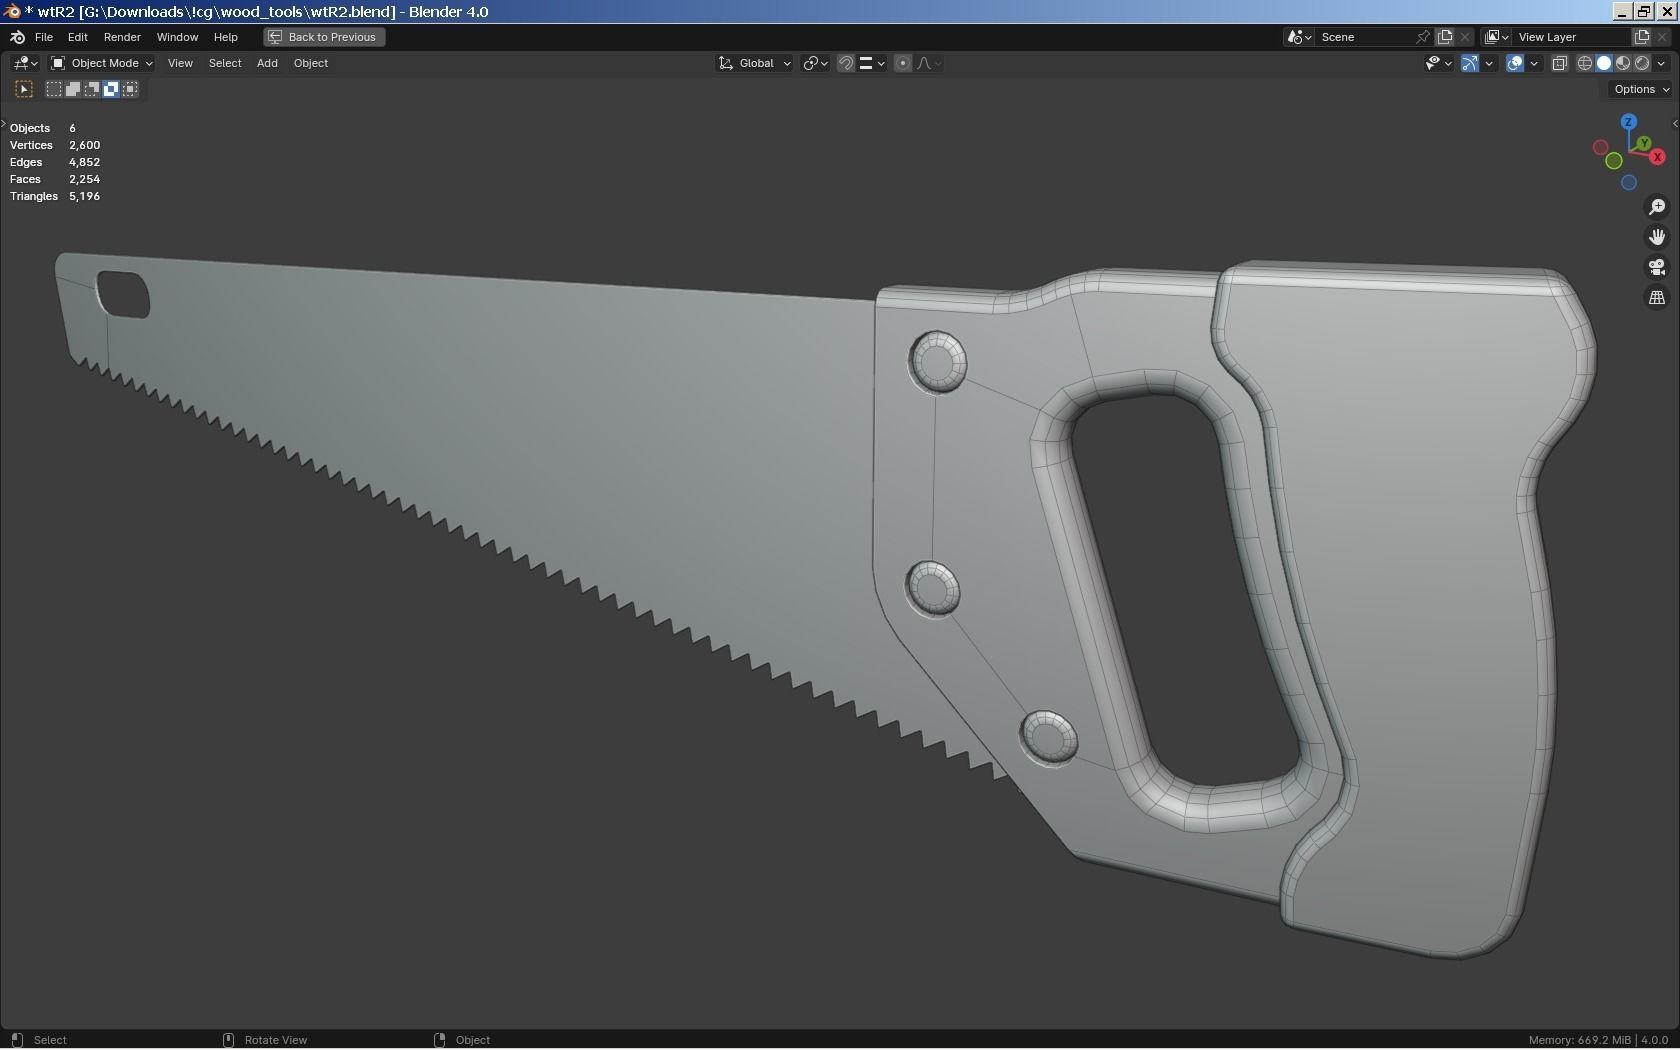Open the viewport Add menu

267,63
